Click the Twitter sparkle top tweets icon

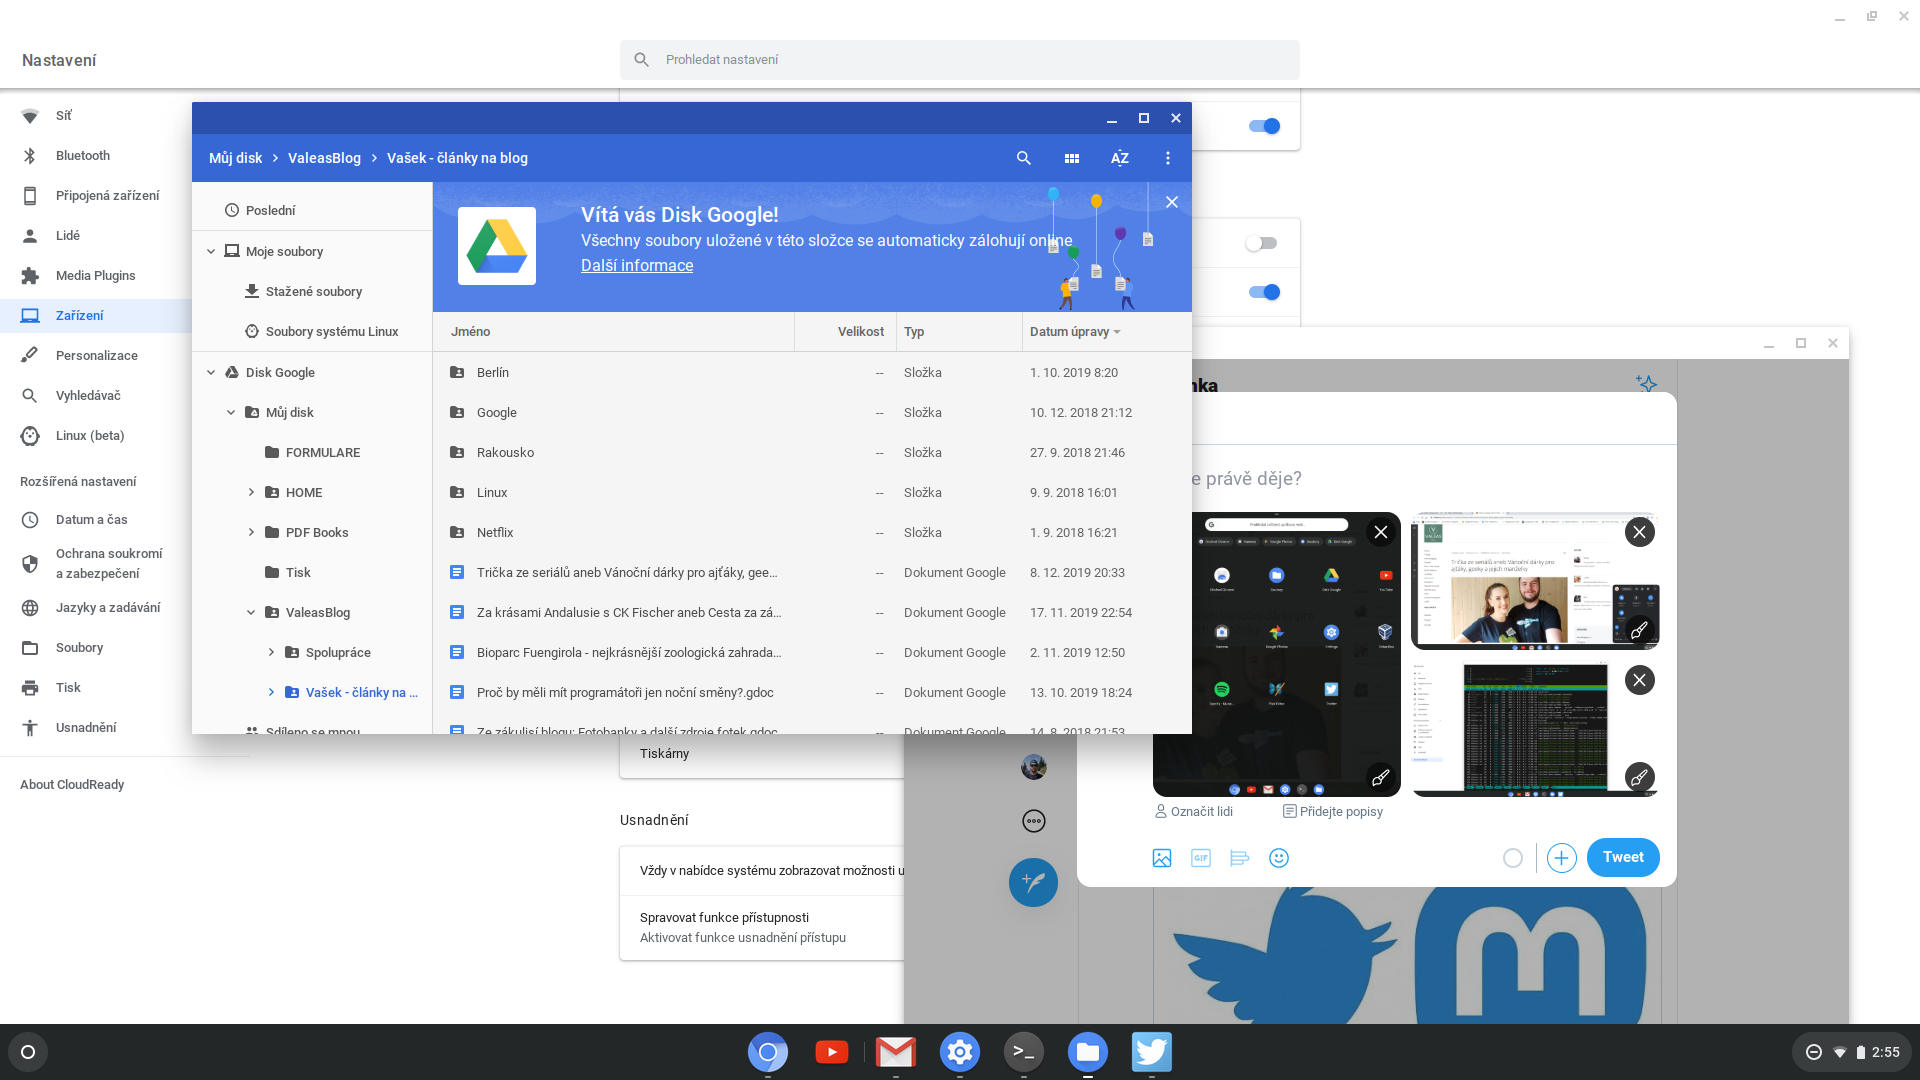(x=1646, y=383)
